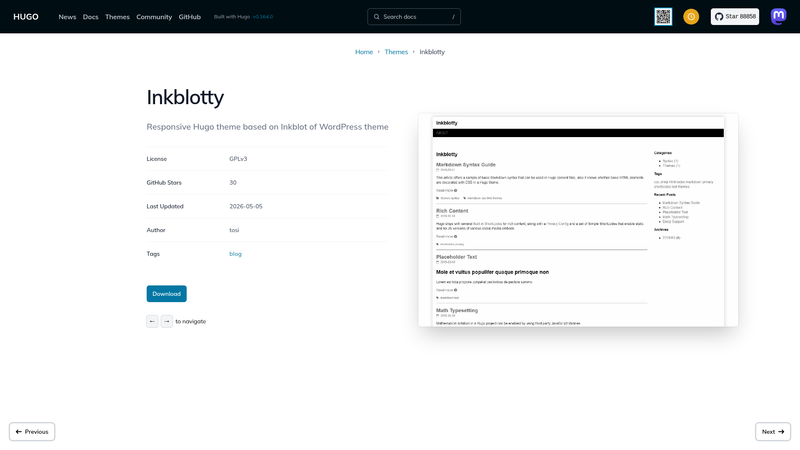Click the Download button

tap(166, 294)
